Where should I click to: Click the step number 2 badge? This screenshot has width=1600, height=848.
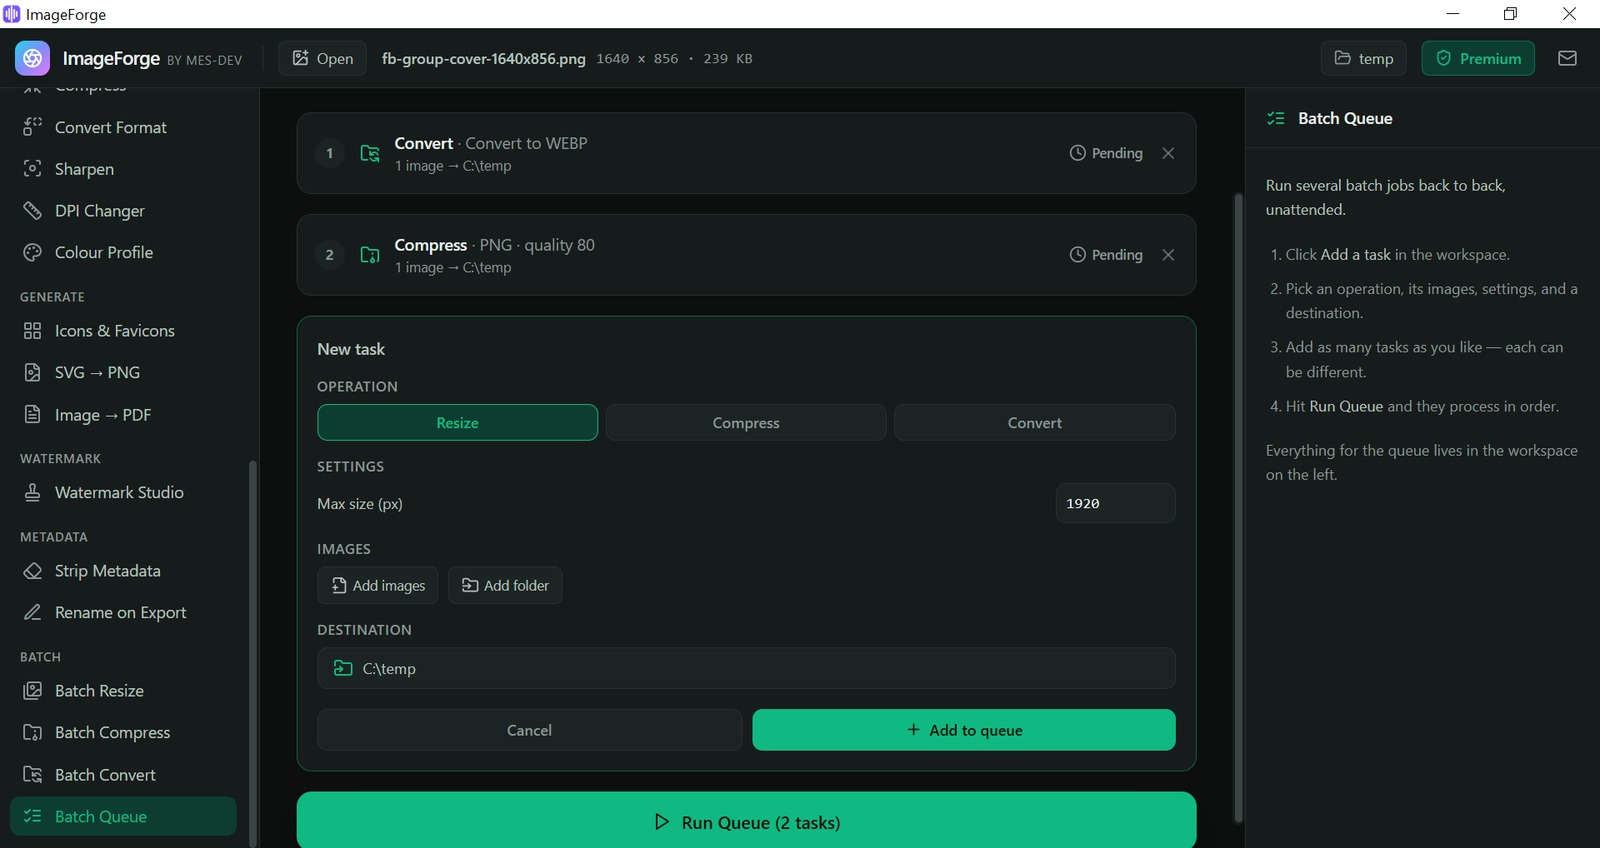point(330,255)
